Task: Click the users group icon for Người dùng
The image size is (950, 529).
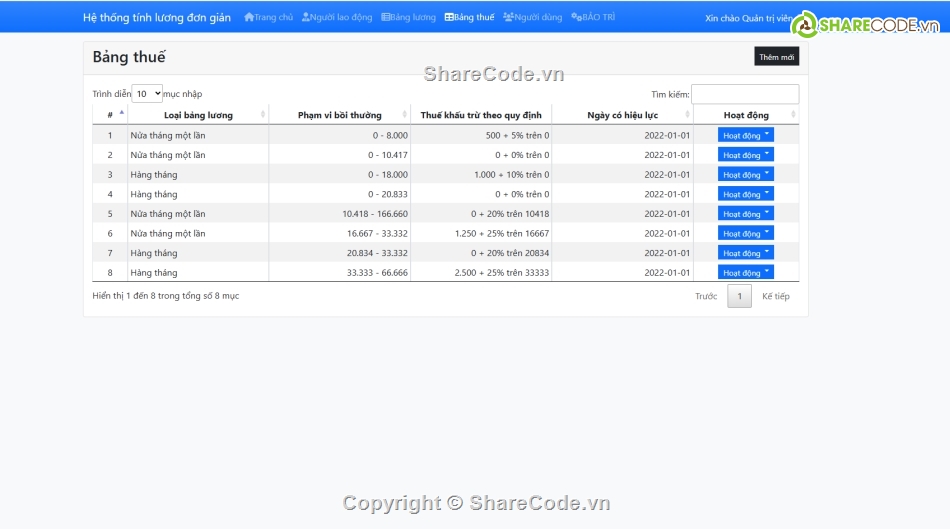Action: click(508, 17)
